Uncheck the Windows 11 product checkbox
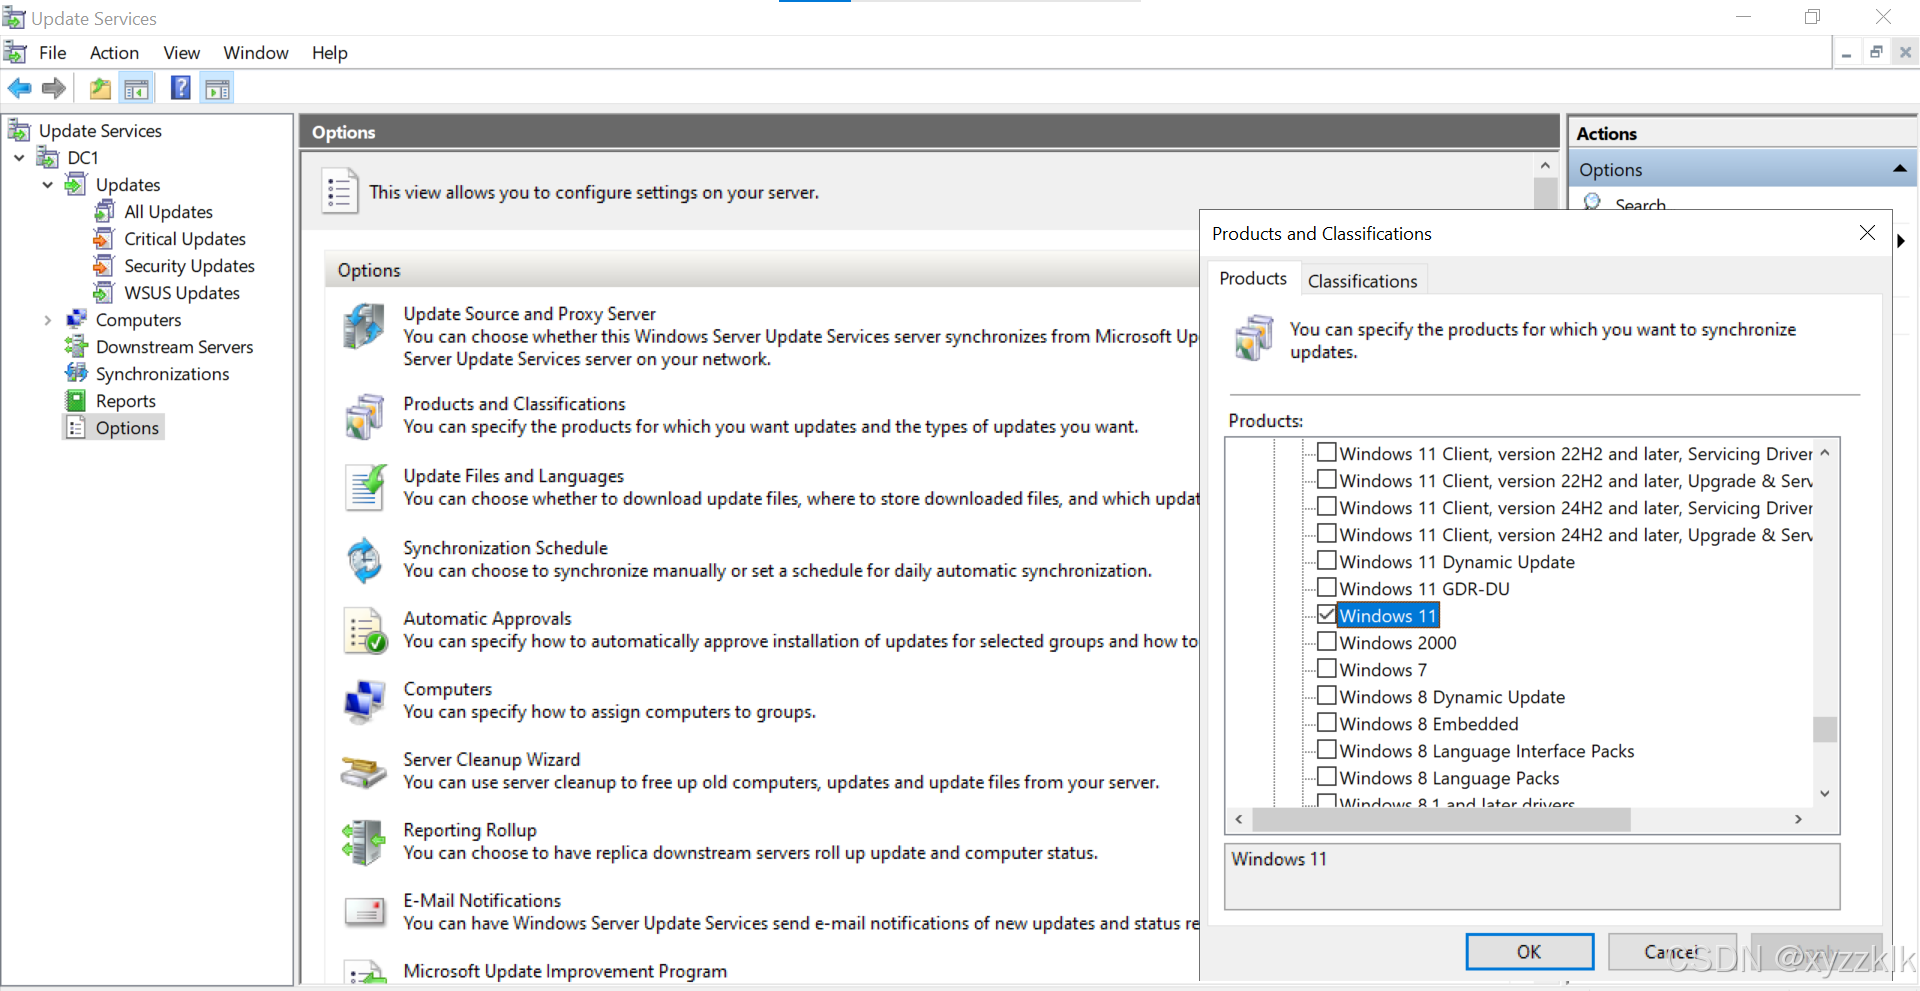Image resolution: width=1920 pixels, height=991 pixels. coord(1327,614)
